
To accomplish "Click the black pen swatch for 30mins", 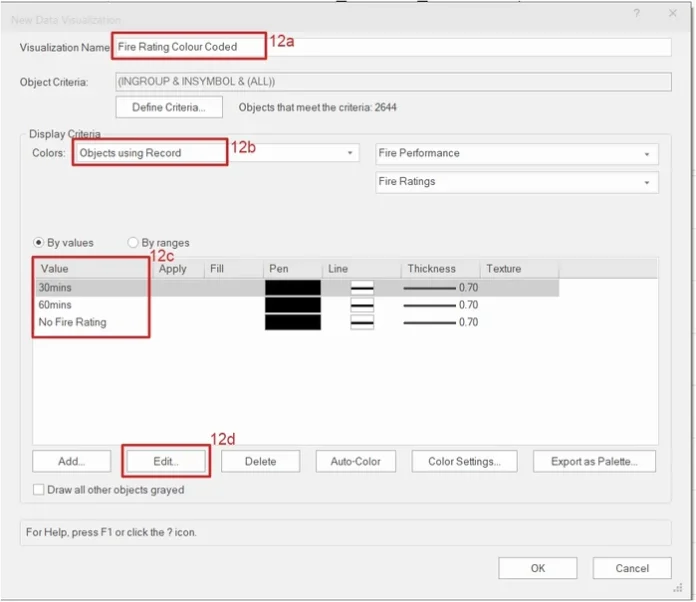I will [x=293, y=288].
